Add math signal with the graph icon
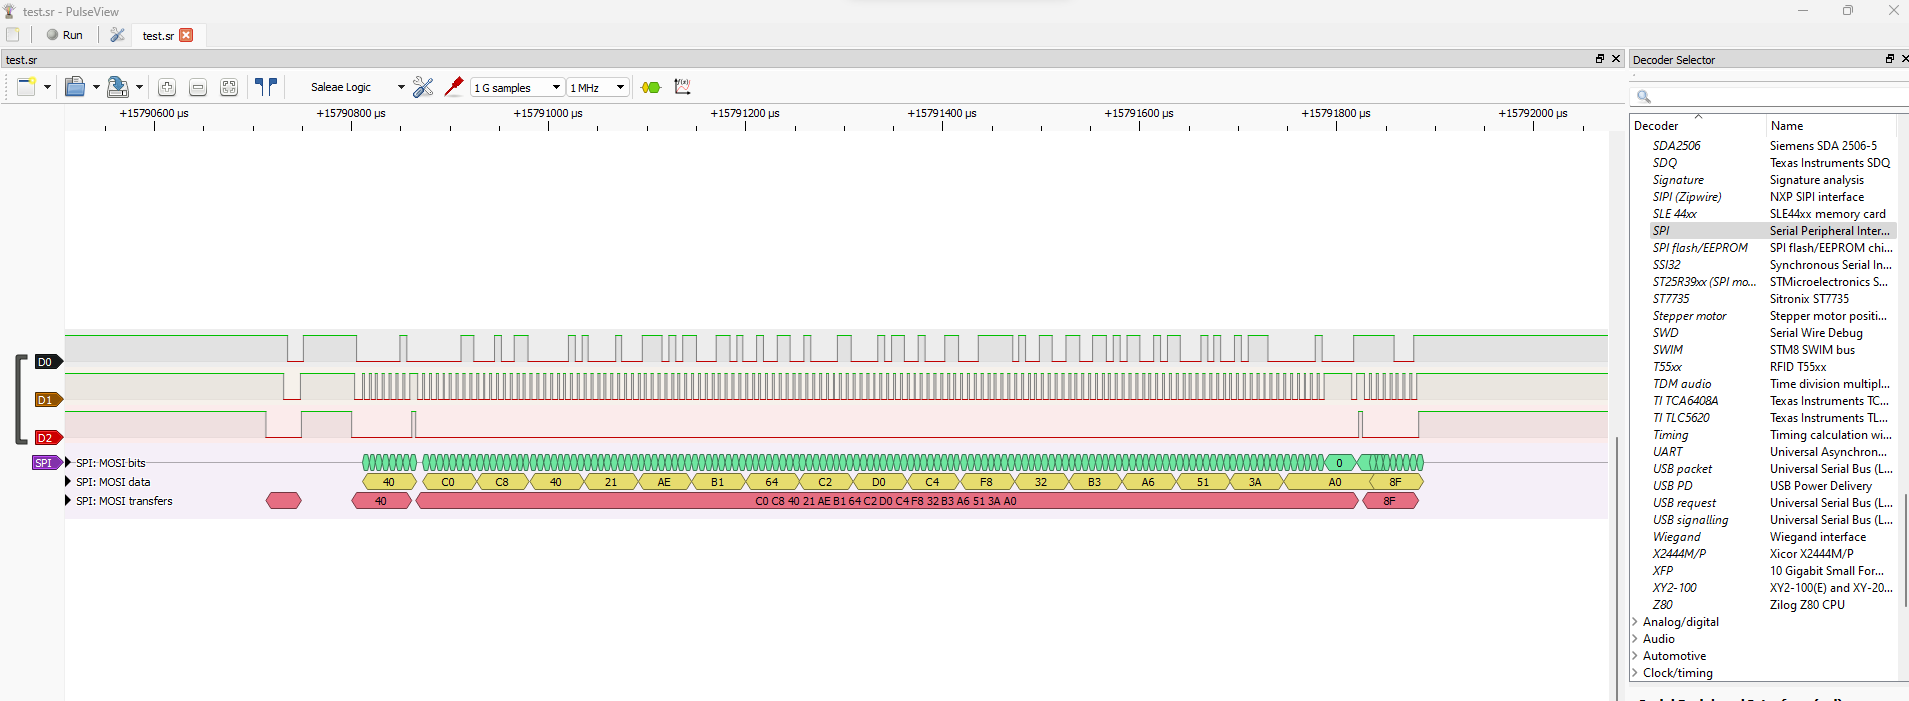 [683, 87]
